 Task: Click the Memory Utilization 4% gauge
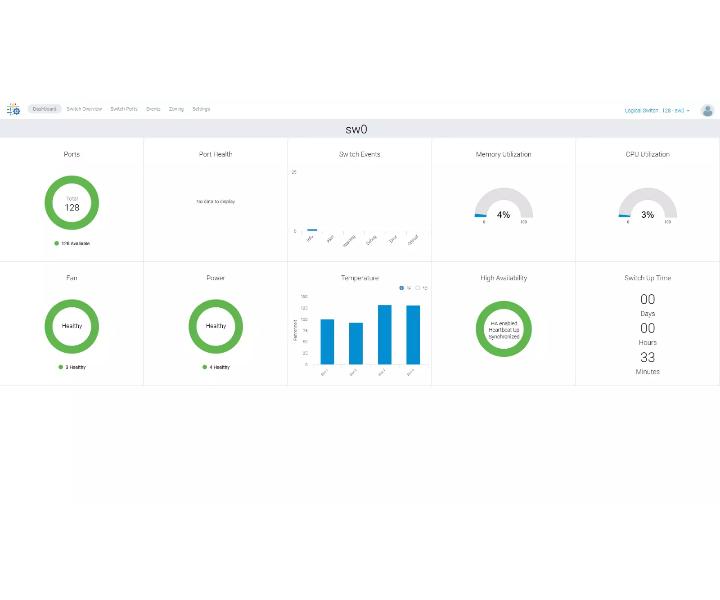504,203
